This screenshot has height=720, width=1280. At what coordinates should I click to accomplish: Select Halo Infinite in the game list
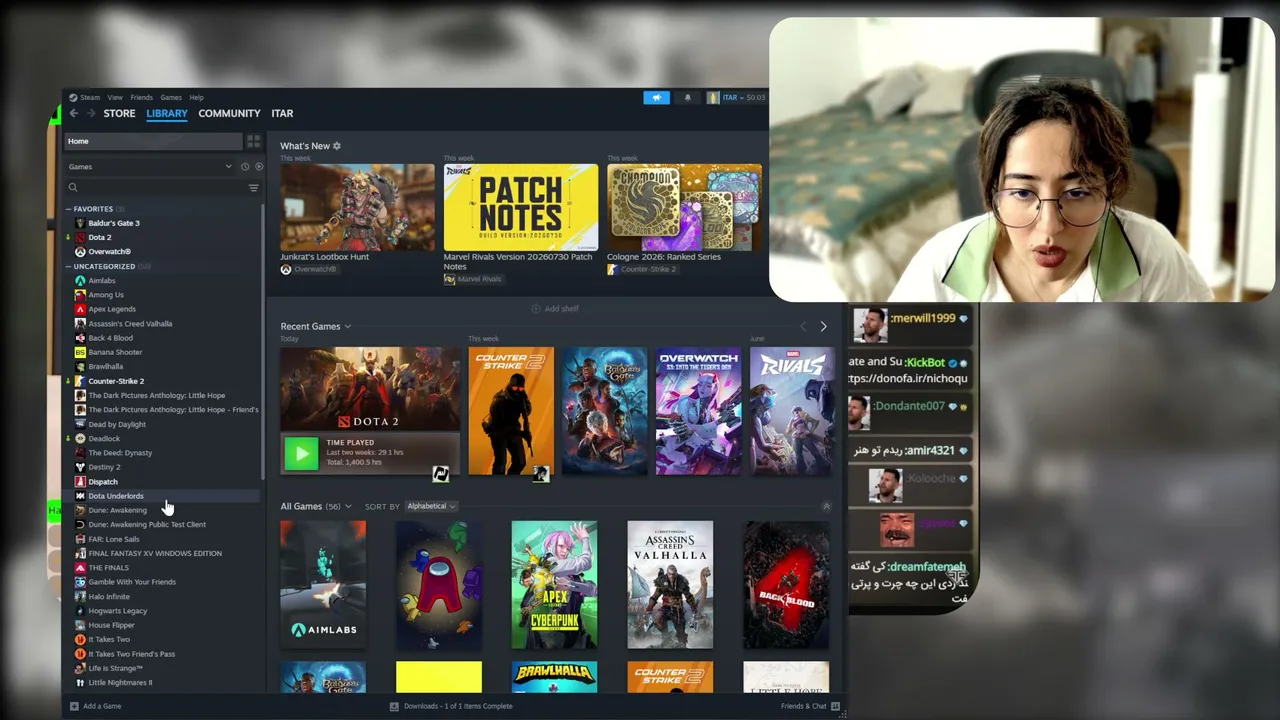[109, 597]
